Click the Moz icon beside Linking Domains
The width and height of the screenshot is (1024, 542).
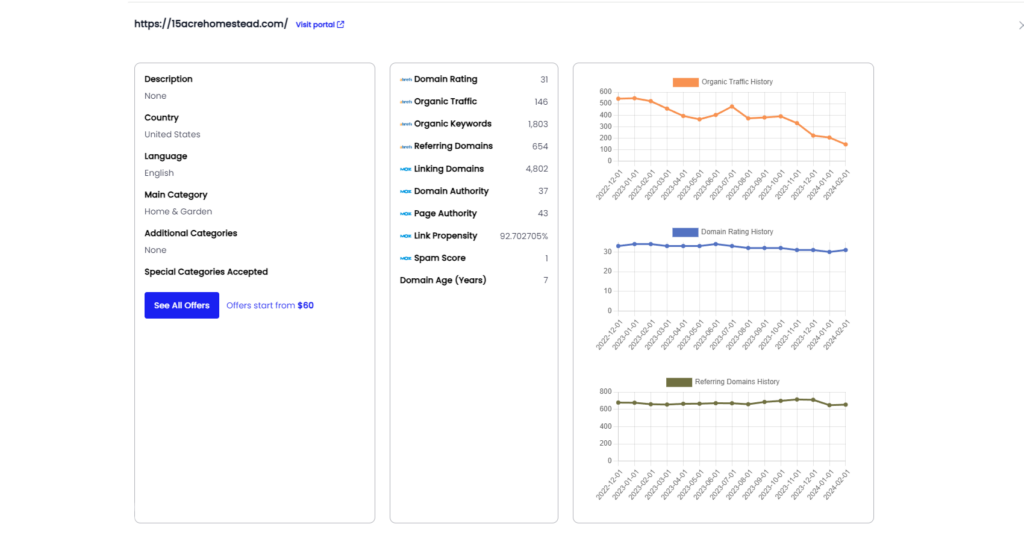406,169
